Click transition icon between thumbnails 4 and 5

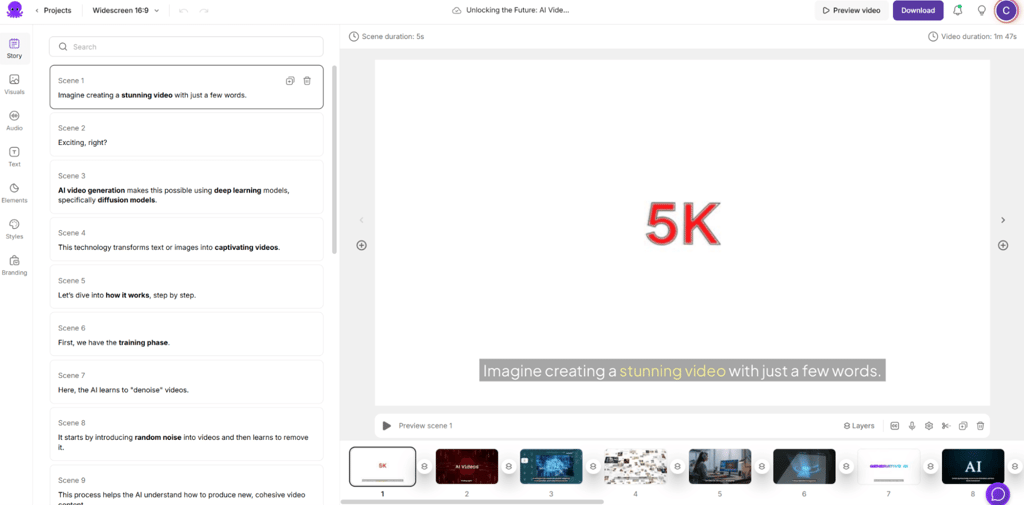tap(677, 466)
